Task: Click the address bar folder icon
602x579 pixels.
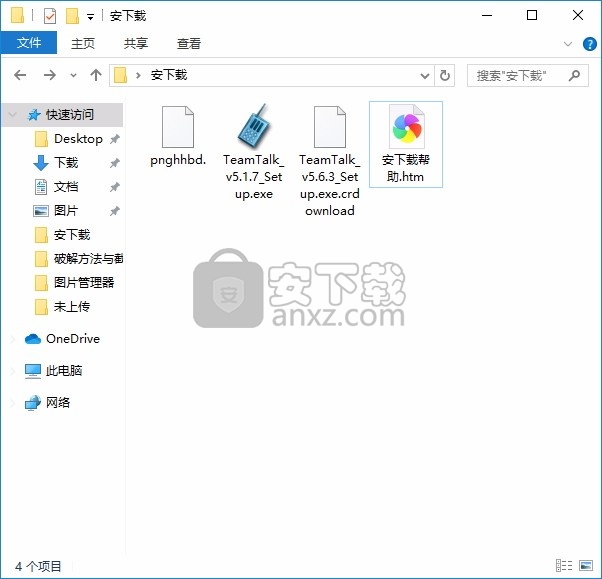Action: (121, 75)
